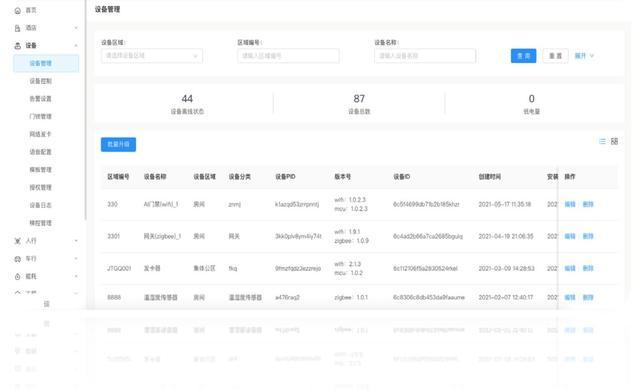This screenshot has width=640, height=389.
Task: Click the sidebar vertical scrollbar
Action: pos(86,110)
